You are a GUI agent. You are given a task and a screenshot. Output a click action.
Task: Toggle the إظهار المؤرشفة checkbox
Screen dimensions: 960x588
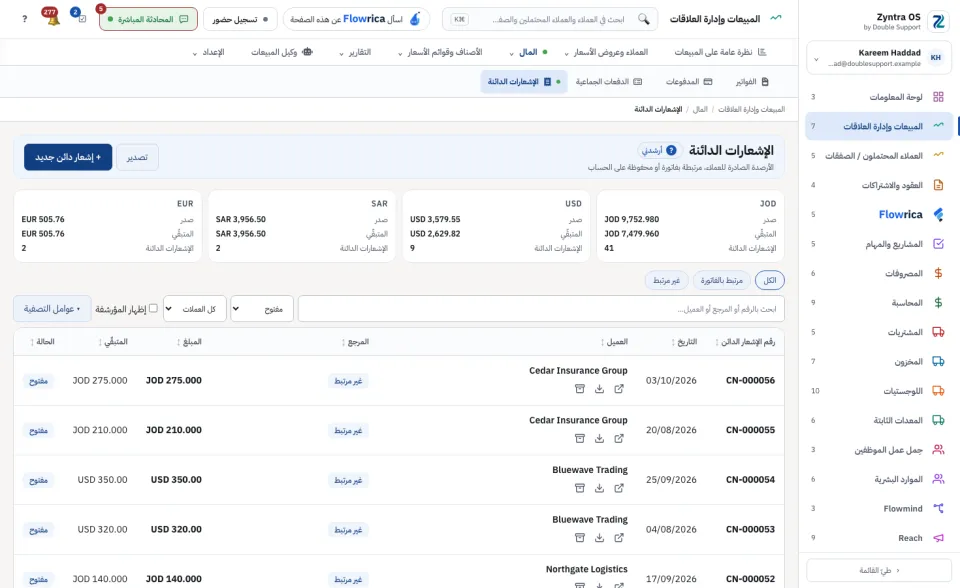pos(153,308)
